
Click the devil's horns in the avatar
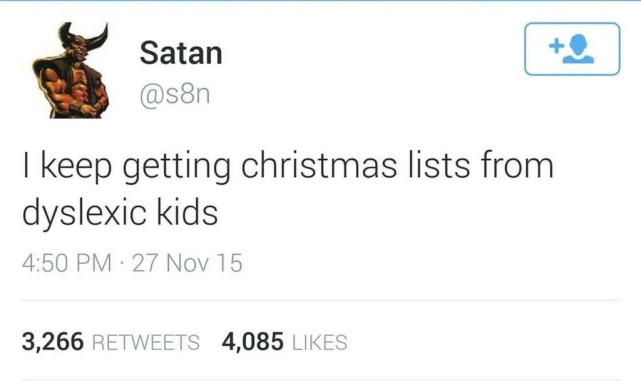[84, 36]
